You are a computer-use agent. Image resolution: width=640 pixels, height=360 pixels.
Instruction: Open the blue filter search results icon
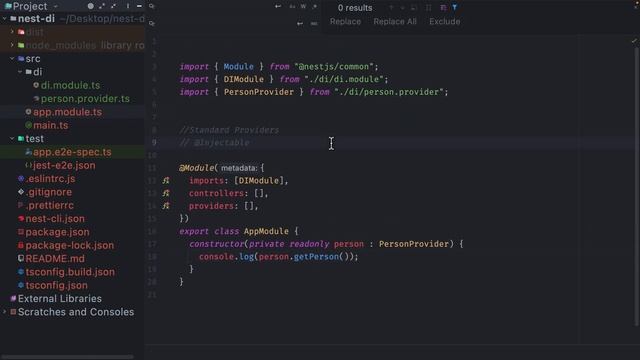pos(454,7)
